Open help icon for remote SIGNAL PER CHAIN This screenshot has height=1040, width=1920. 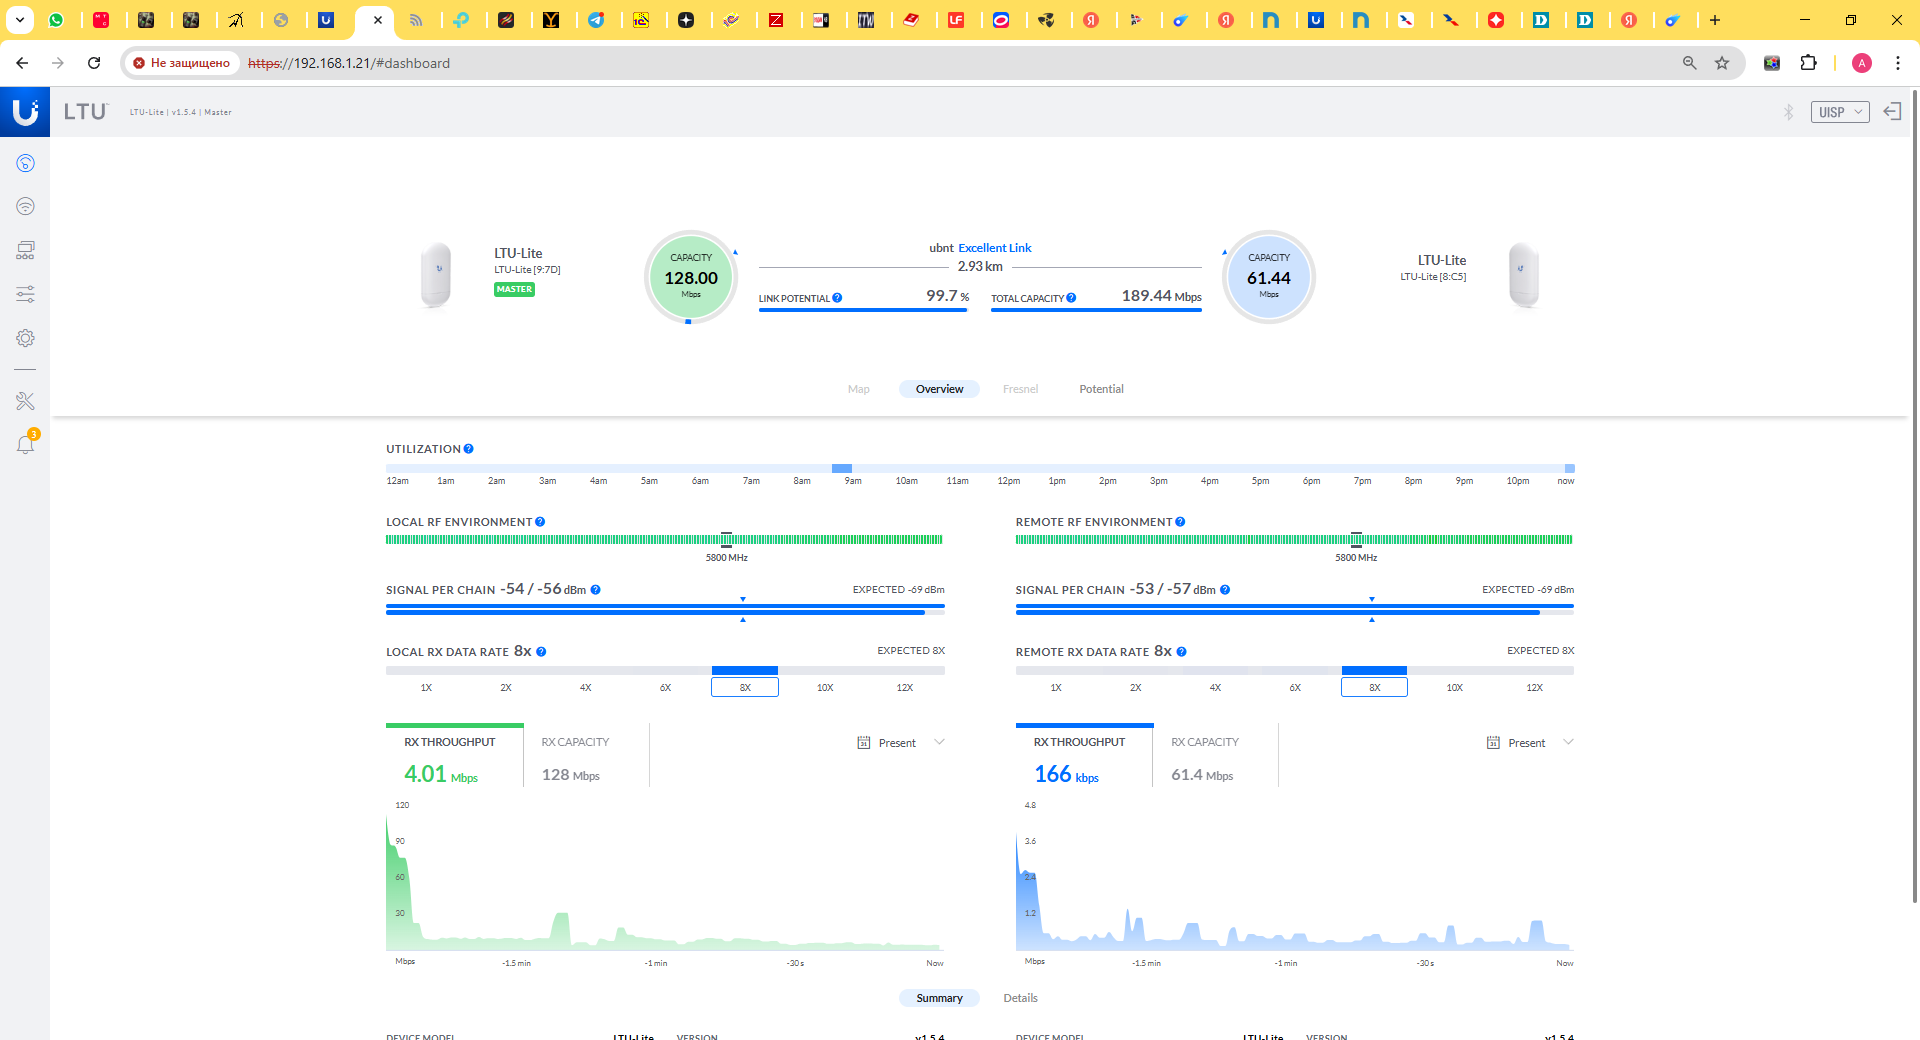[1225, 590]
